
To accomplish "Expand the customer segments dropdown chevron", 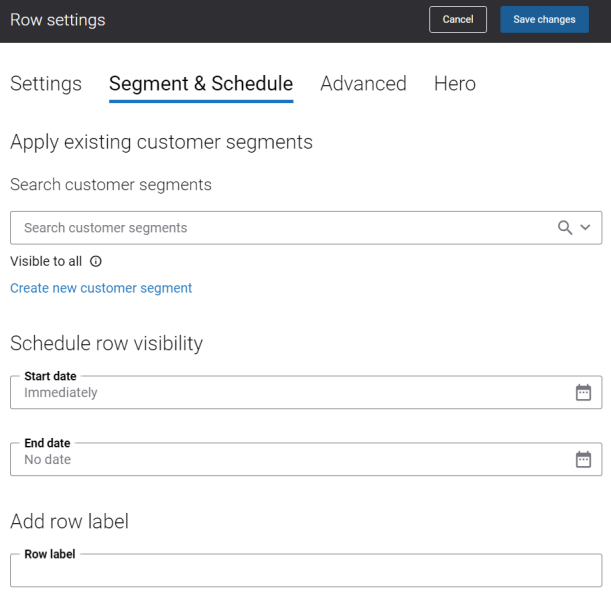I will tap(585, 227).
